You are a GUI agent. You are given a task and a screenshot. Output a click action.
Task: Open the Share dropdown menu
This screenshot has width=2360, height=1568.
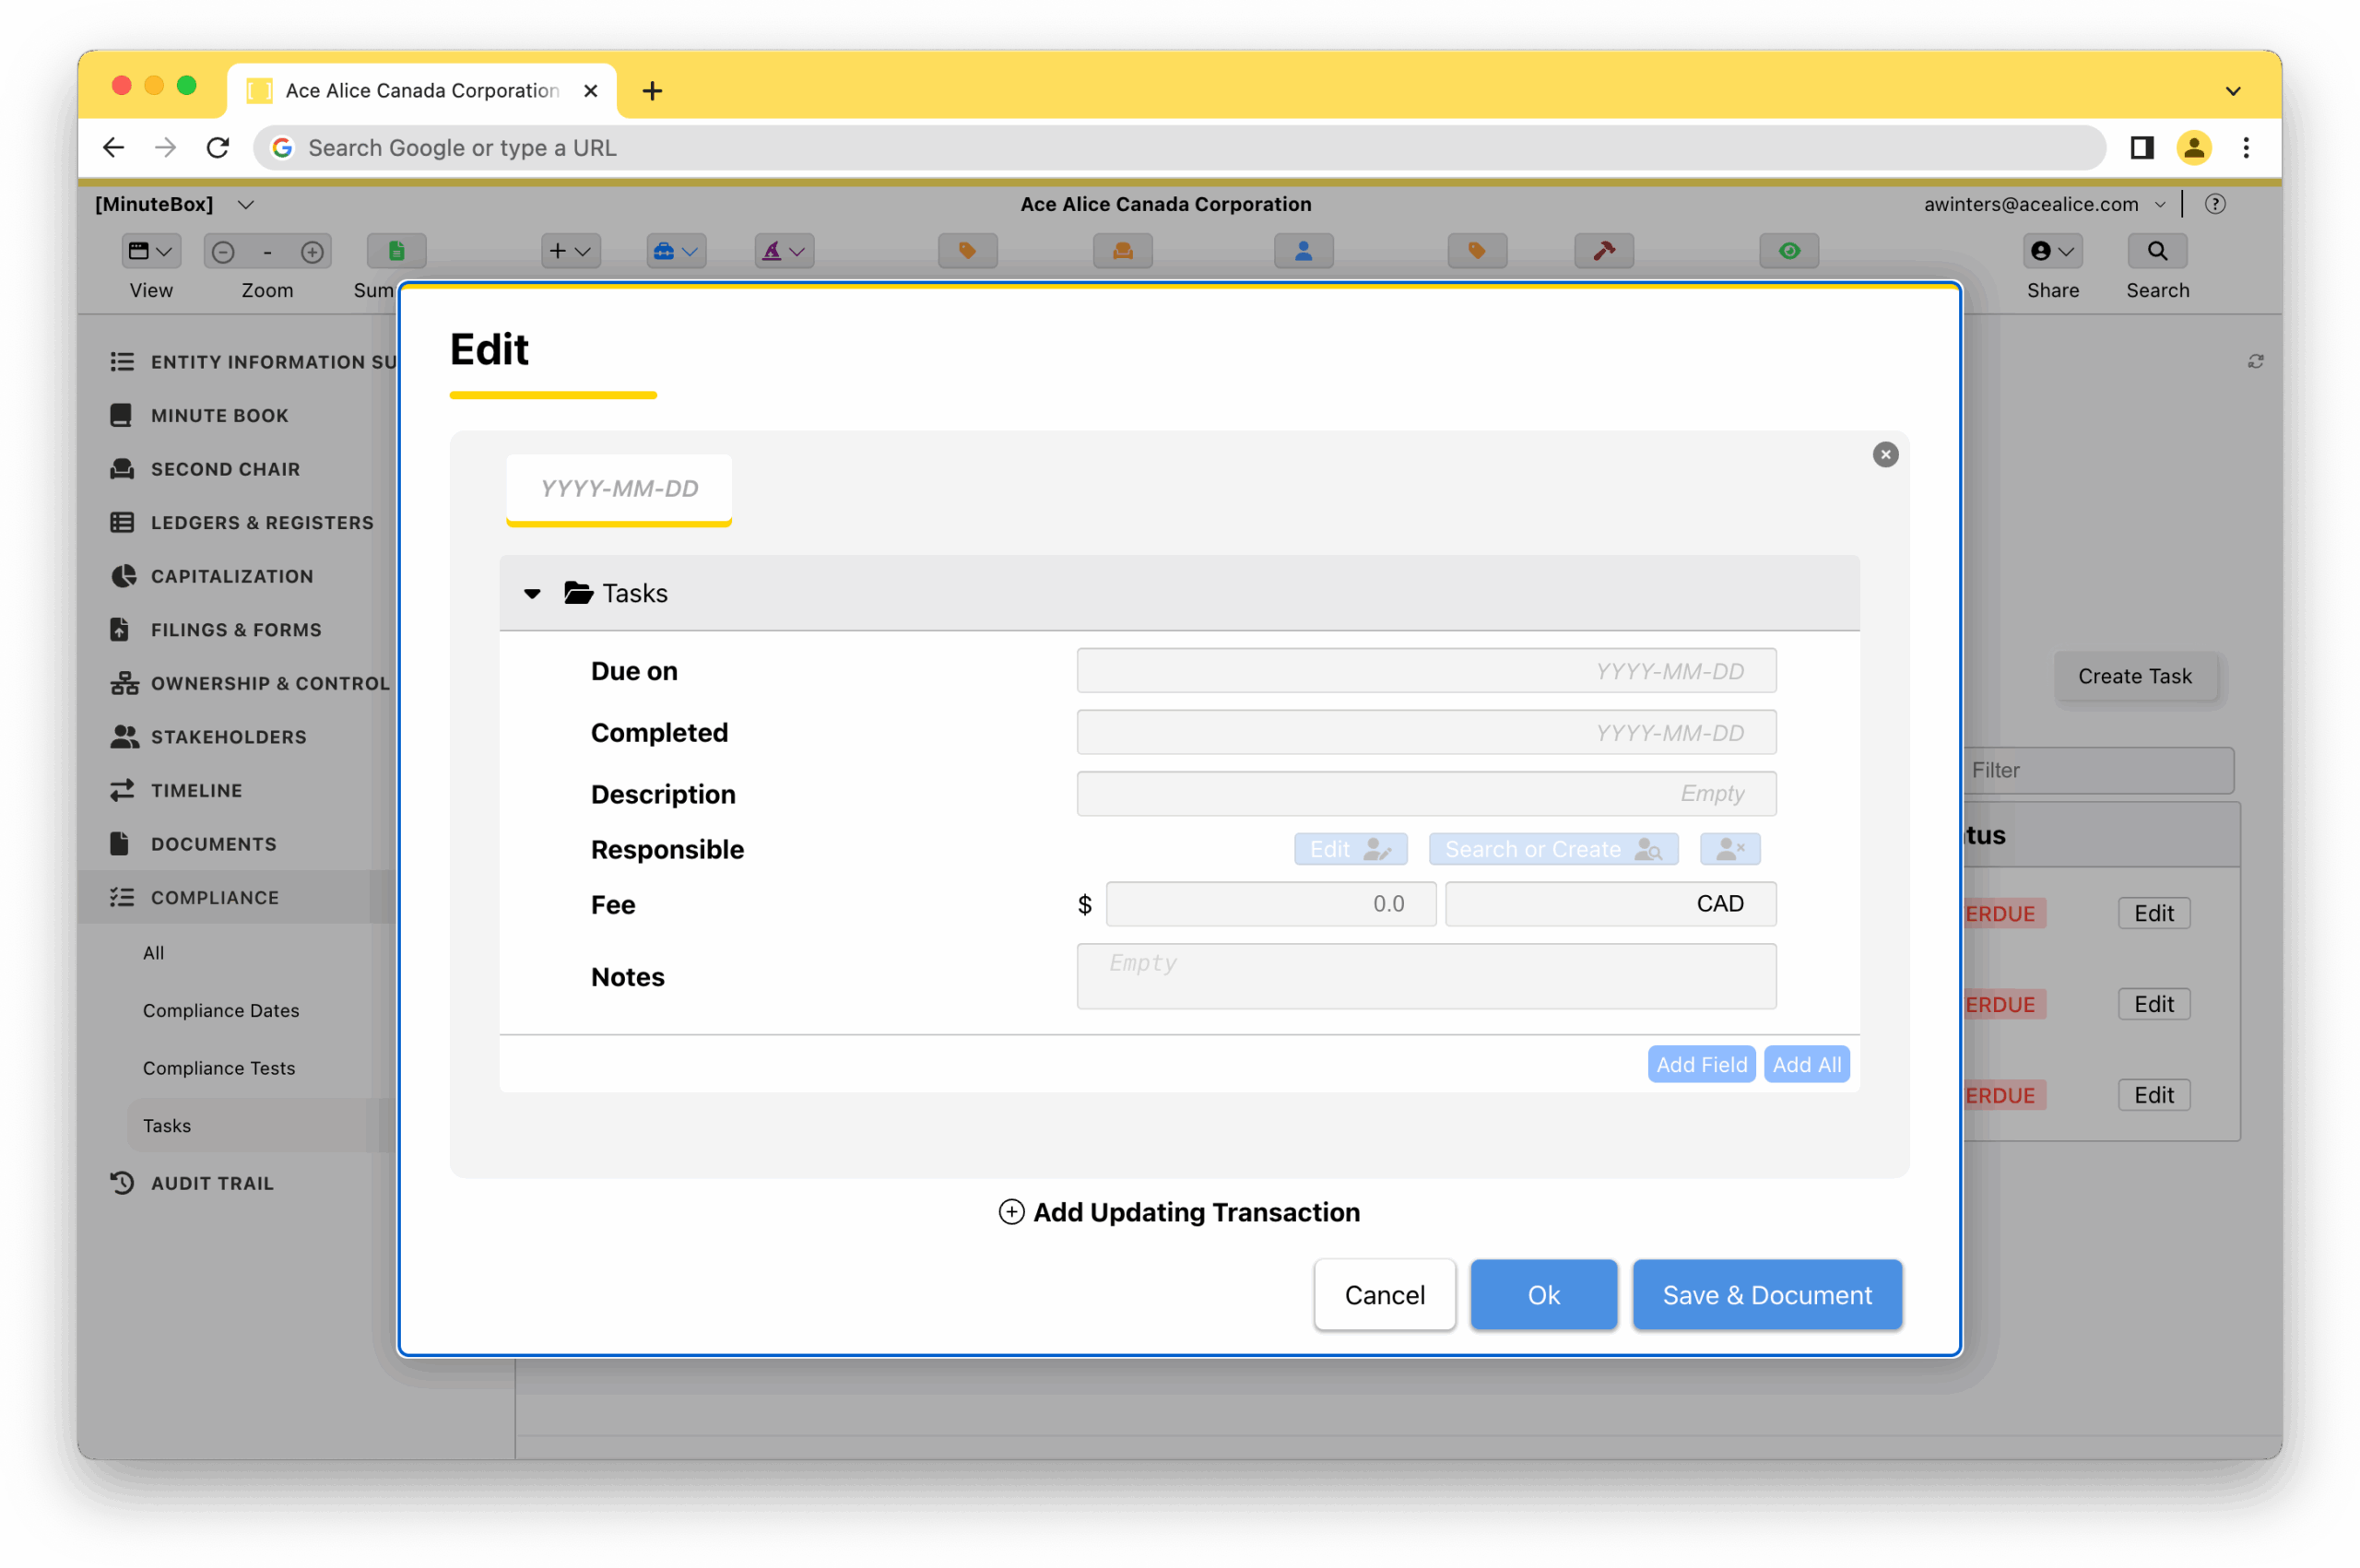(2052, 251)
